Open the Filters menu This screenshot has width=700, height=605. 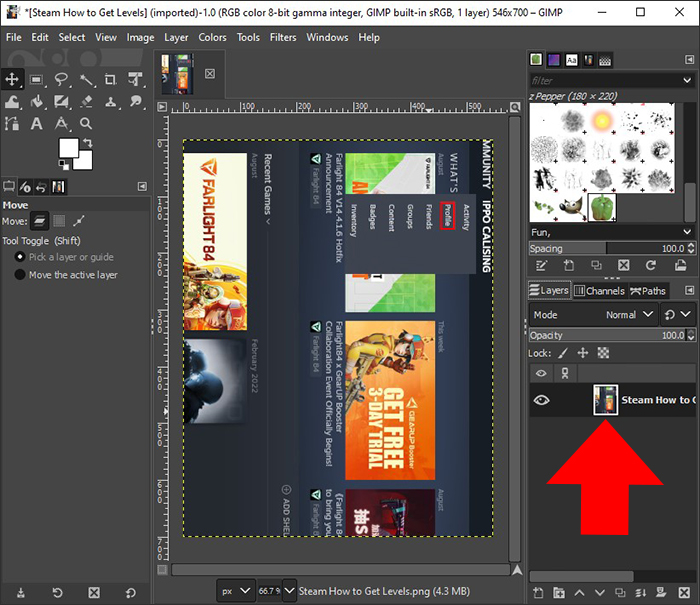pyautogui.click(x=283, y=37)
